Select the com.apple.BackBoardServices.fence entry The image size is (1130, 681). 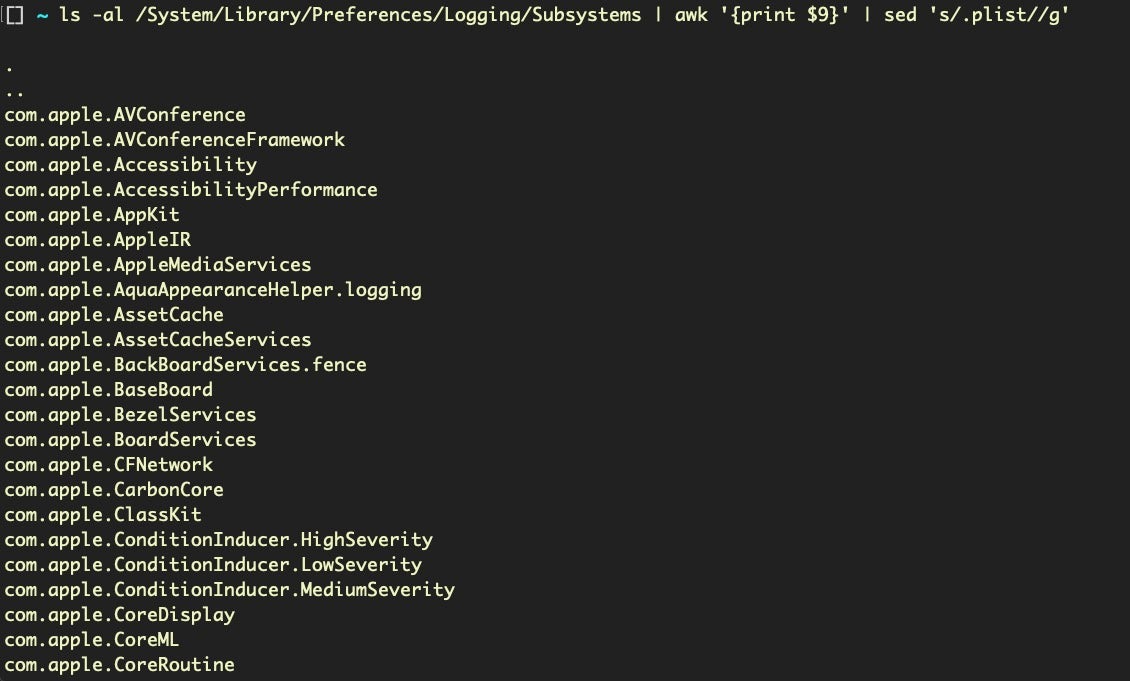click(186, 365)
